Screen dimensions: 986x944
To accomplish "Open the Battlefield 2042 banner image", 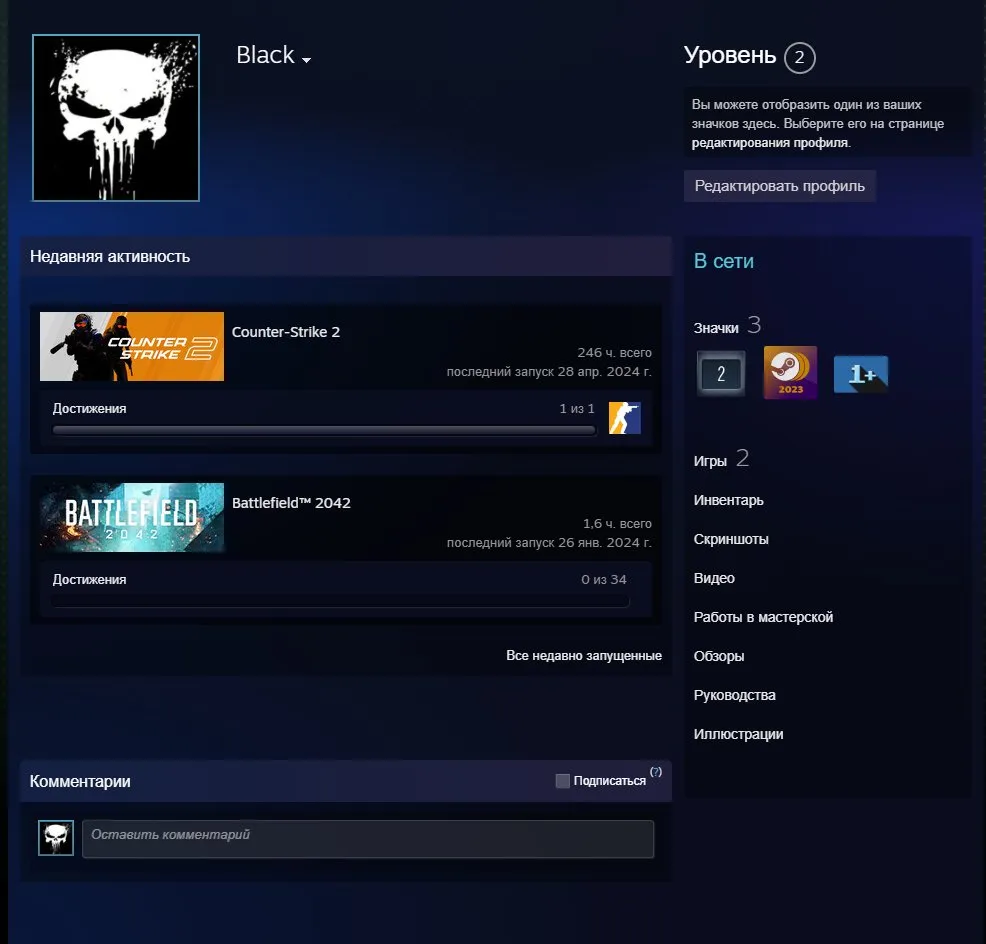I will (x=132, y=518).
